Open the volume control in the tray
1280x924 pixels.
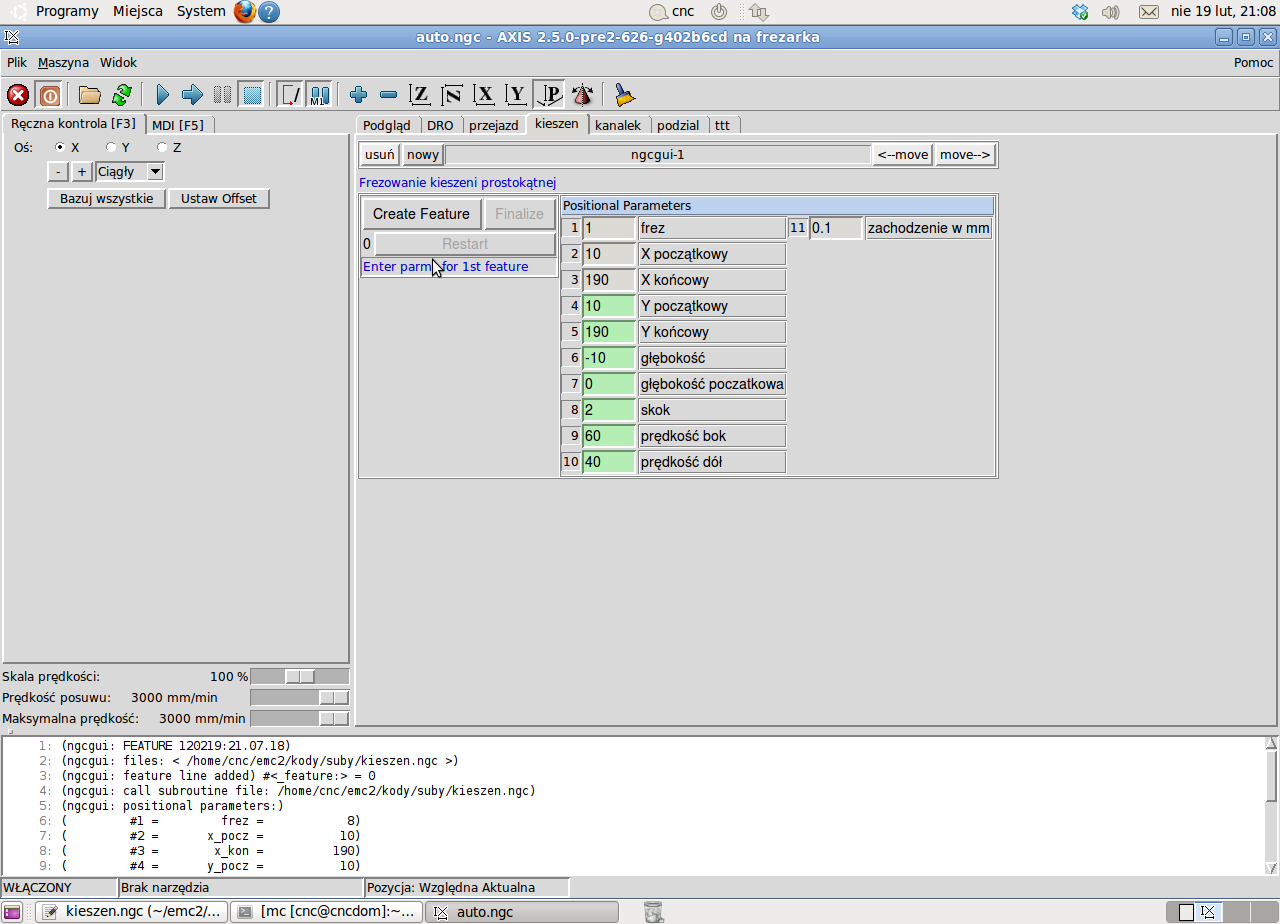click(x=1110, y=12)
